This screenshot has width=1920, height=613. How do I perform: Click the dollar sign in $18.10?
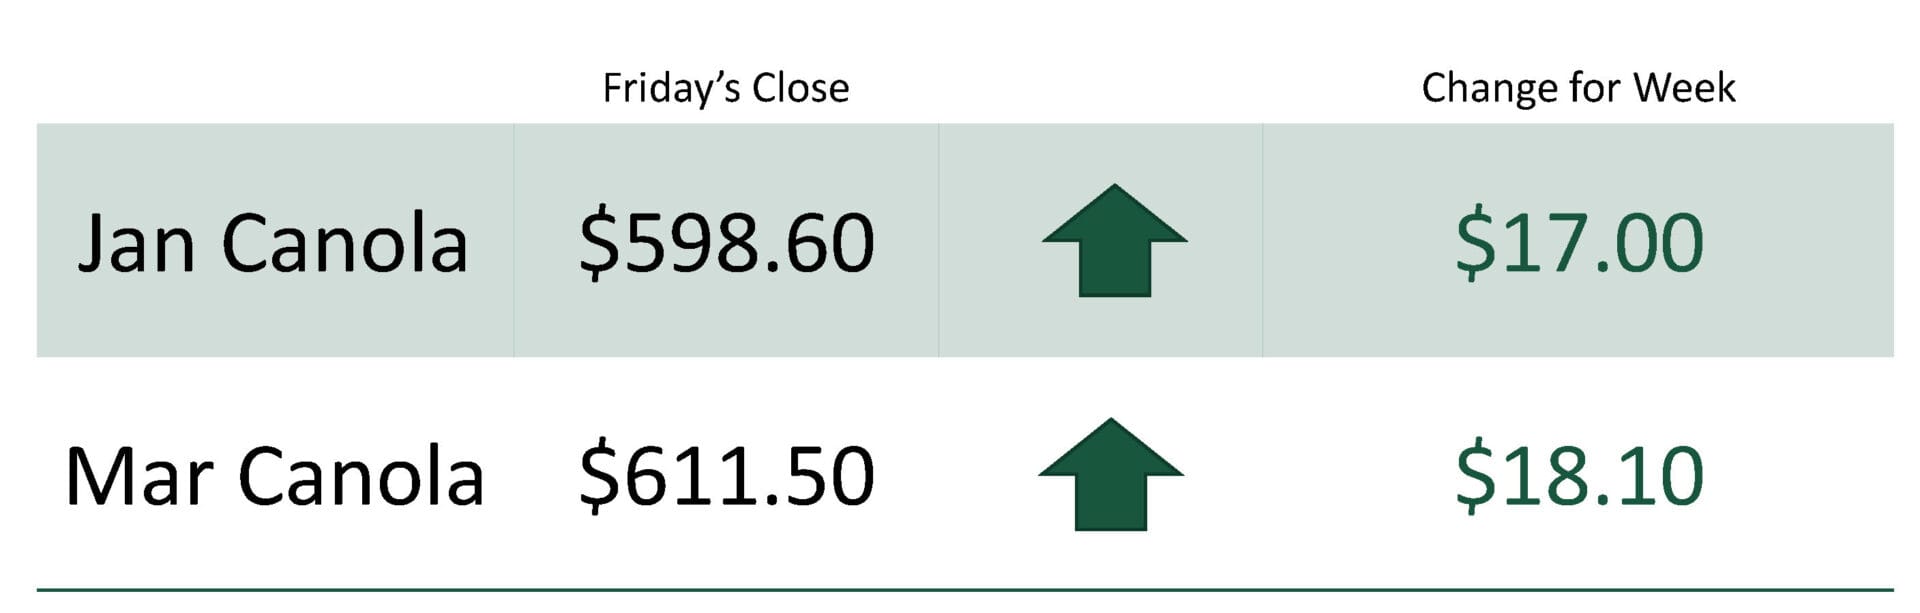(x=1475, y=476)
